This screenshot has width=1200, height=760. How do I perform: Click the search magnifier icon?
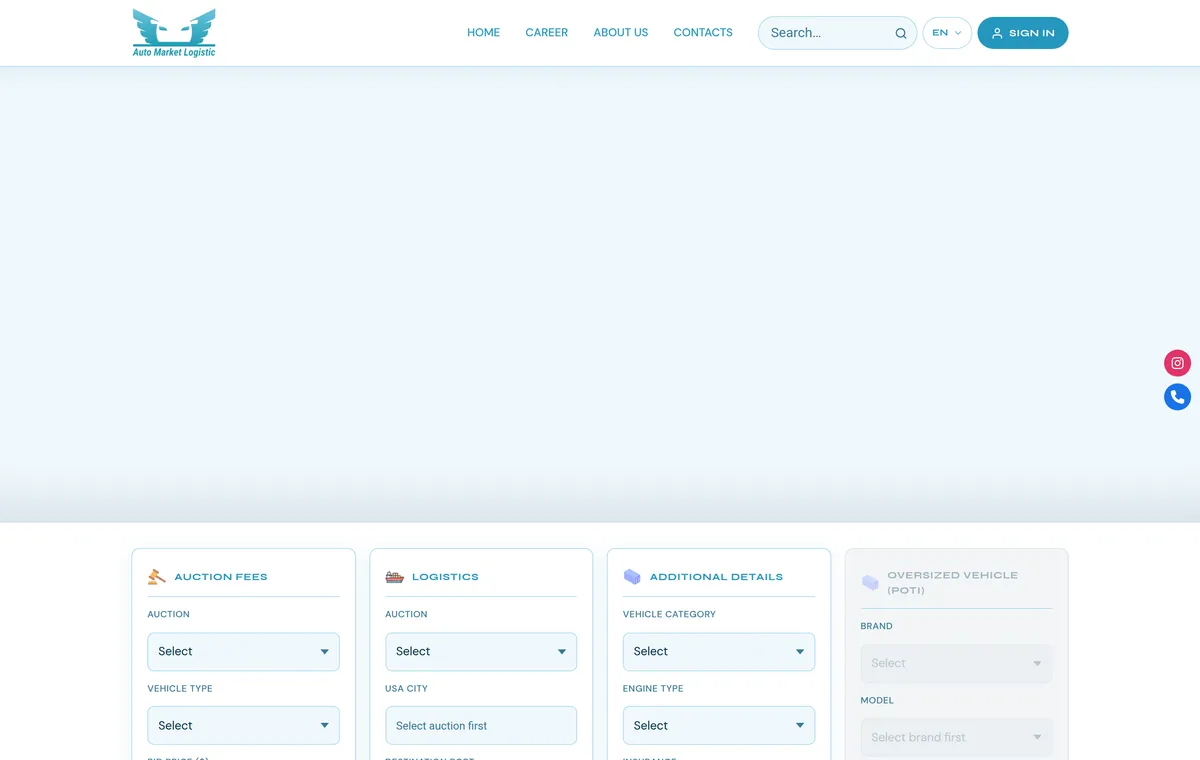901,33
